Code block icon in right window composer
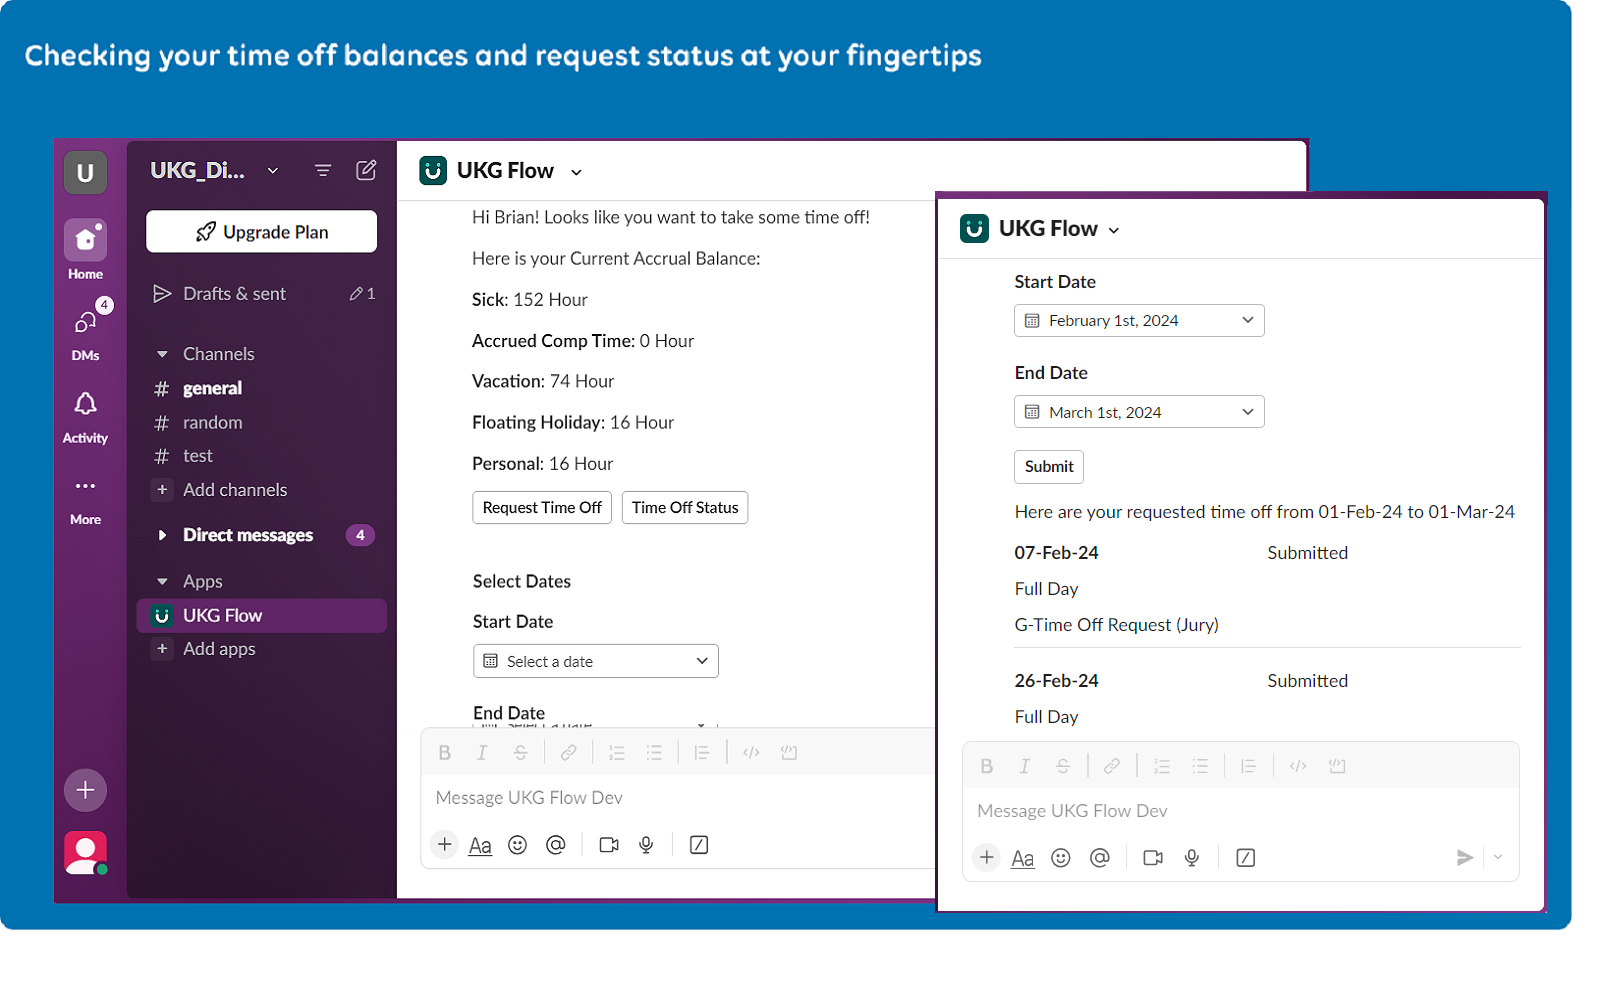This screenshot has height=1000, width=1600. pyautogui.click(x=1337, y=766)
